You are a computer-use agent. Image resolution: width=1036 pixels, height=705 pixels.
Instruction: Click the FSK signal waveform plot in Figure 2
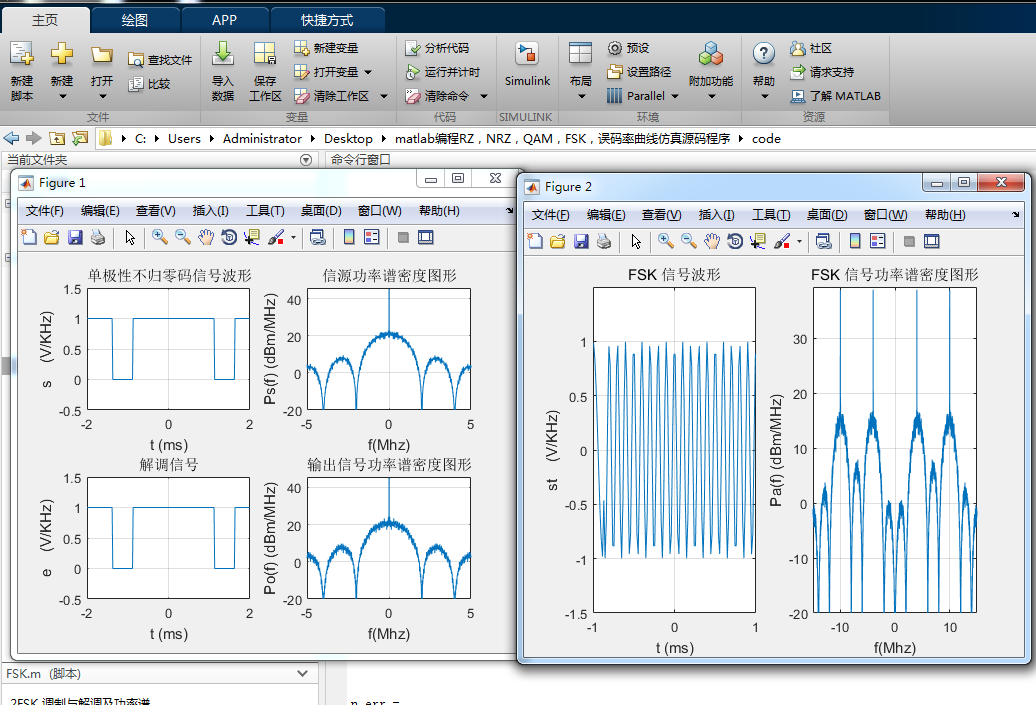[674, 449]
